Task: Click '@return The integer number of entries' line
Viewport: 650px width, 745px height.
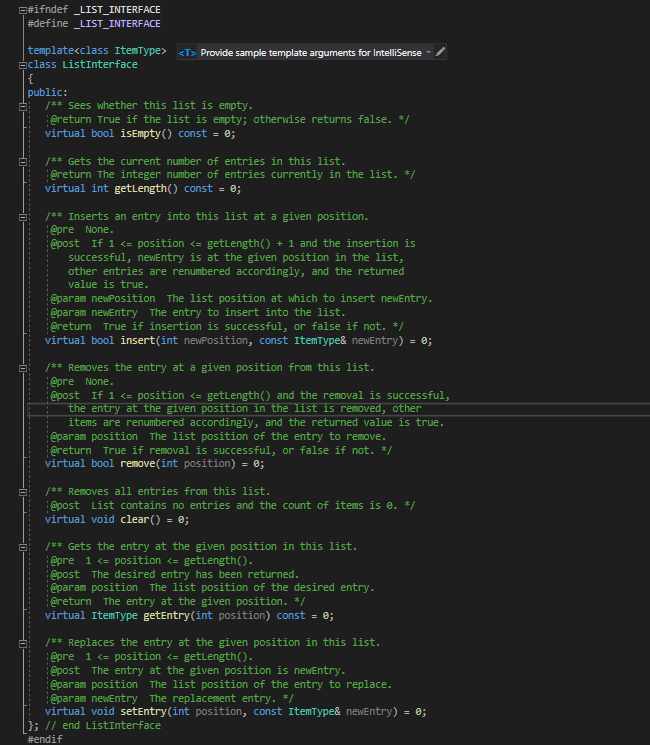Action: [233, 174]
